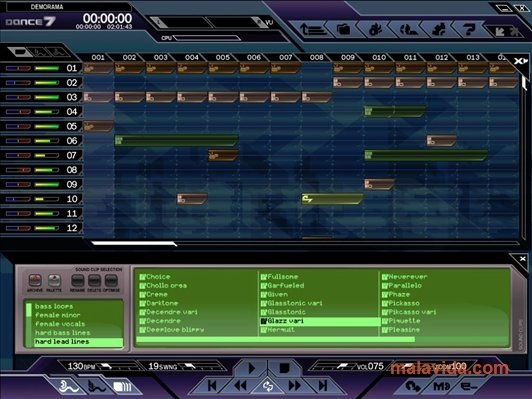
Task: Jump to song start with skip-back button
Action: 212,386
